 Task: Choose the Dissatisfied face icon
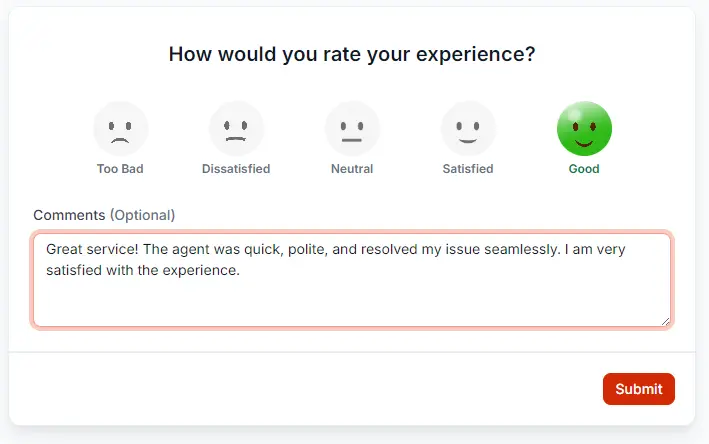pyautogui.click(x=236, y=129)
